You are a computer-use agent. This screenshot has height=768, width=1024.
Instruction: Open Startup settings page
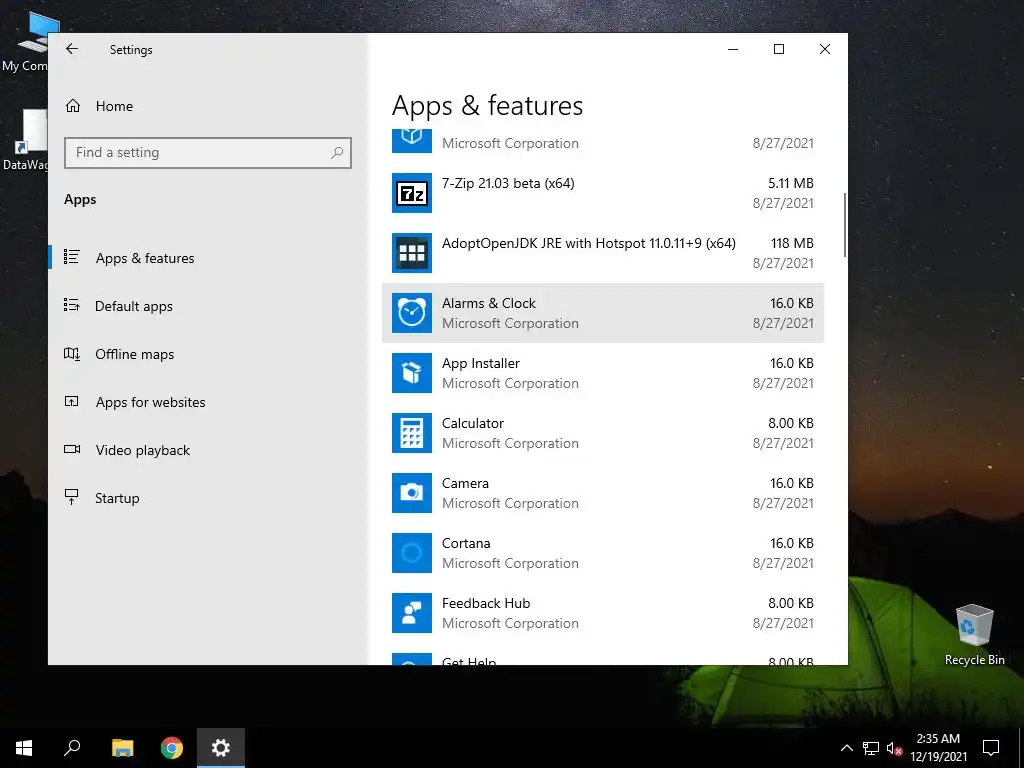pos(208,498)
